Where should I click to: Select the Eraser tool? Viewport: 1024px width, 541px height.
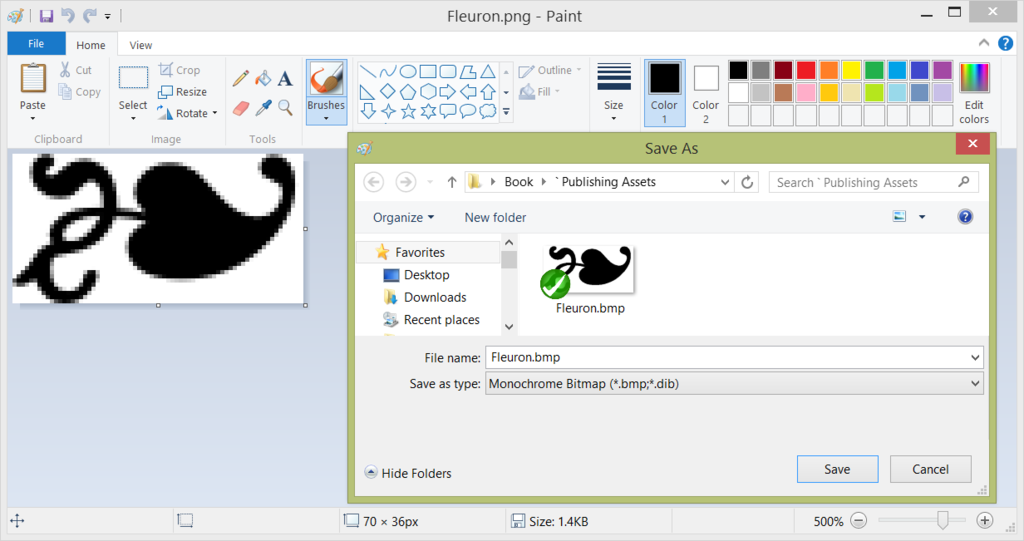tap(241, 107)
